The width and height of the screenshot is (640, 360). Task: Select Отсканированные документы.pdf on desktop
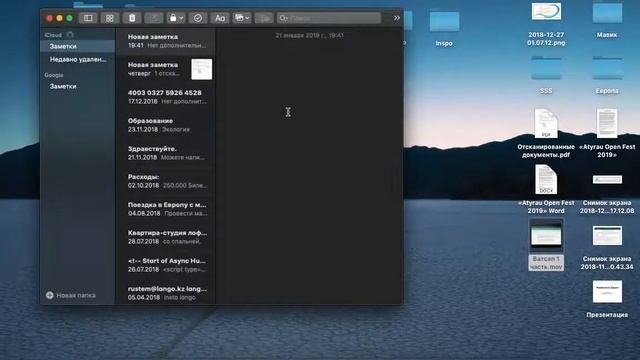(546, 133)
